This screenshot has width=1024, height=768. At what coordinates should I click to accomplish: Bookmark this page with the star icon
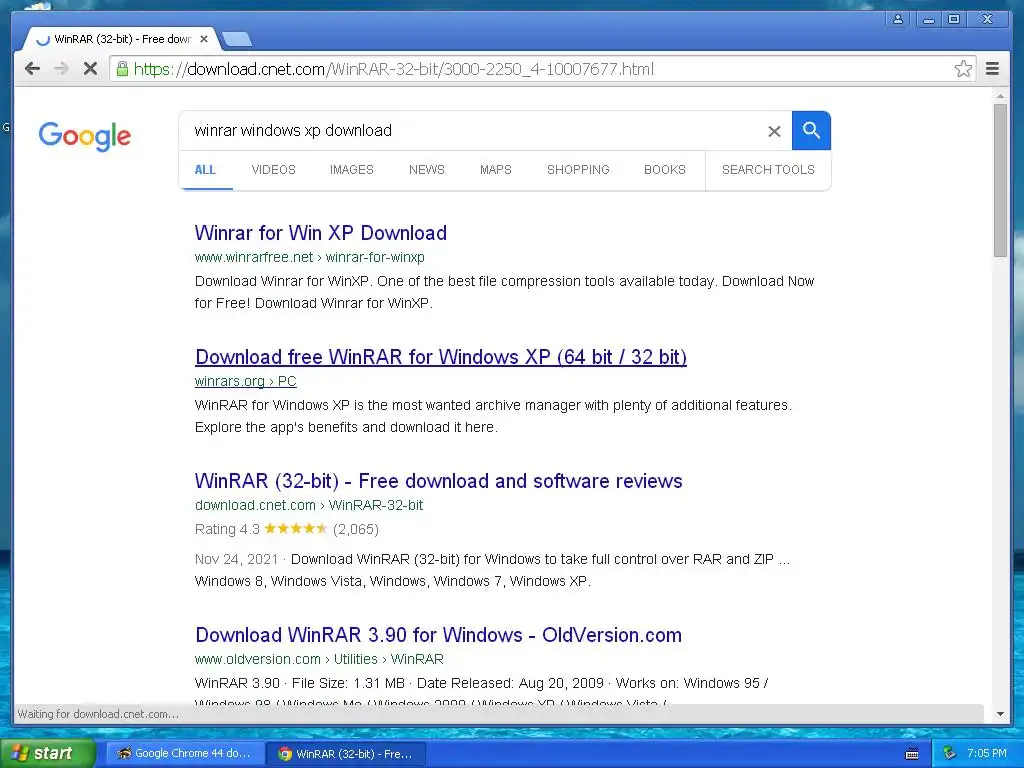[963, 69]
